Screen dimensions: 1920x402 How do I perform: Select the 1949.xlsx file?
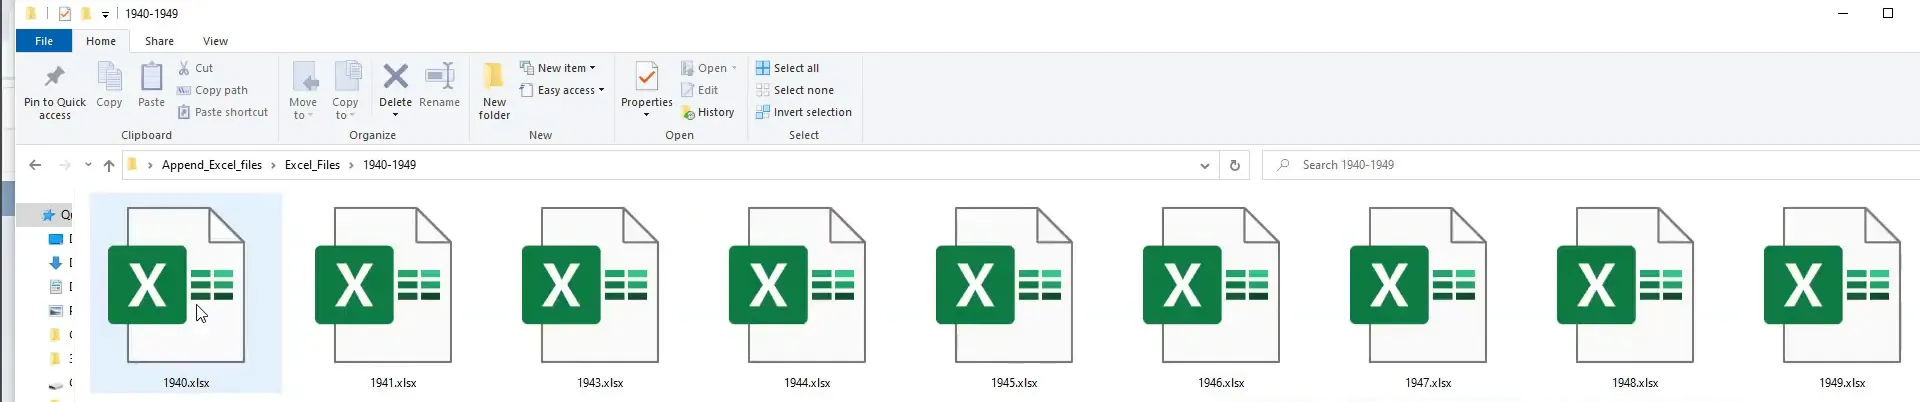[x=1842, y=295]
